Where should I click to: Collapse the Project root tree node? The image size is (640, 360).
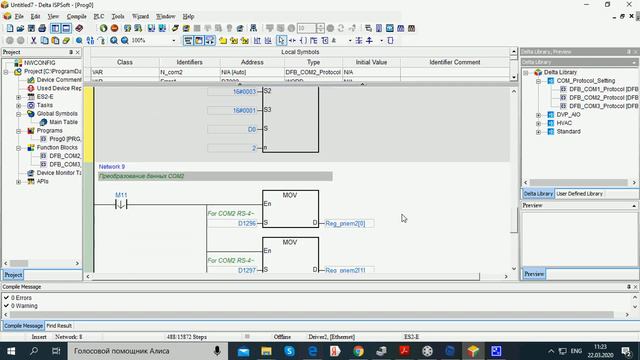(x=6, y=72)
